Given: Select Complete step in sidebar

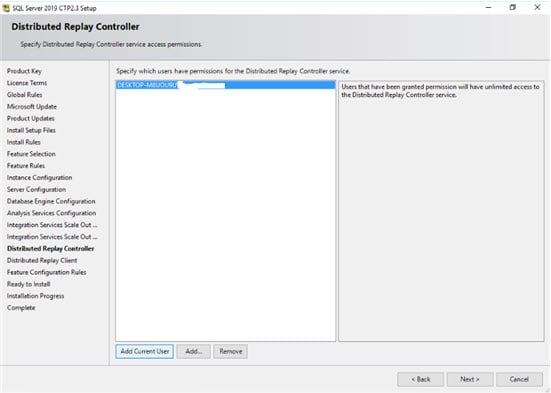Looking at the screenshot, I should pyautogui.click(x=21, y=308).
